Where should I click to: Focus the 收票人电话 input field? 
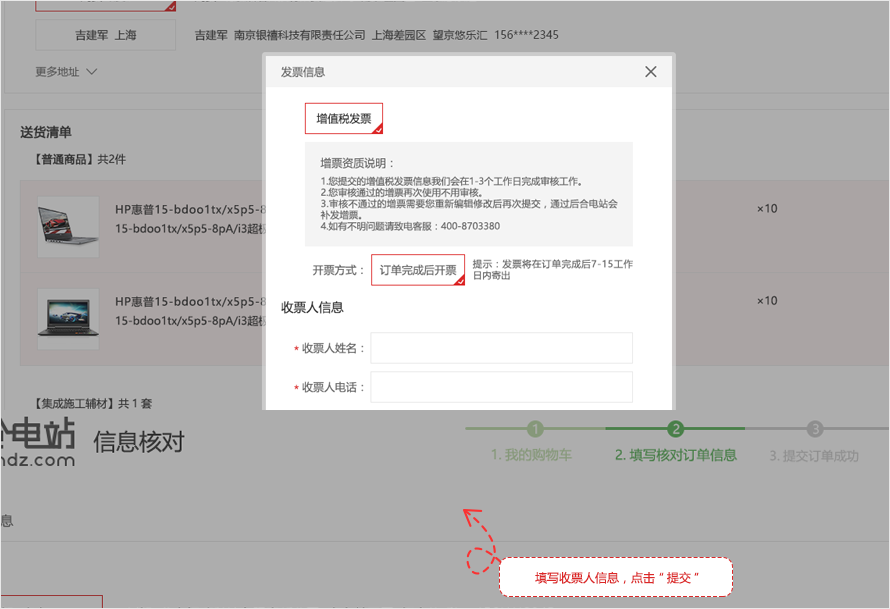501,387
